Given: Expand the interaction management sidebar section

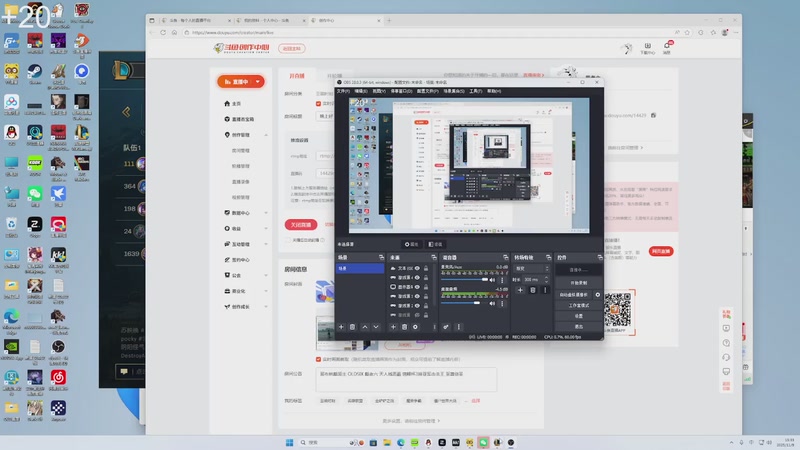Looking at the screenshot, I should pos(266,244).
